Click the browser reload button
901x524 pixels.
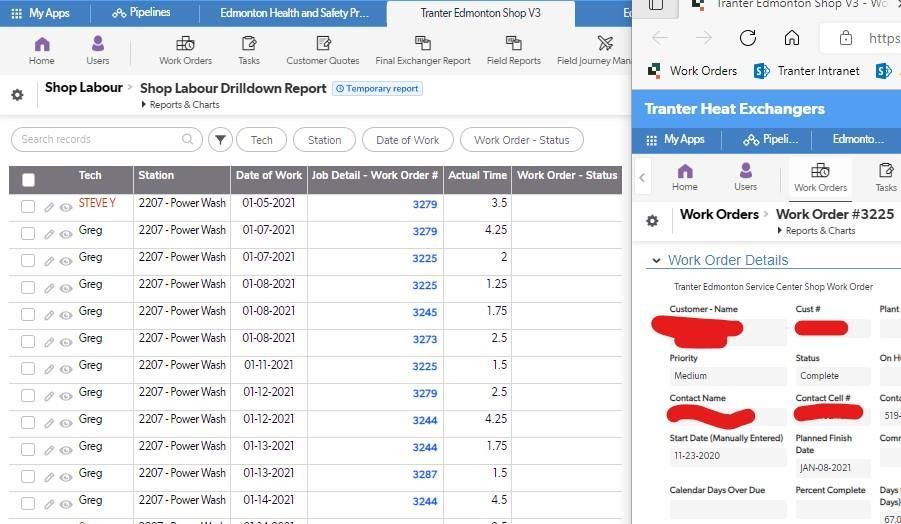pyautogui.click(x=748, y=38)
